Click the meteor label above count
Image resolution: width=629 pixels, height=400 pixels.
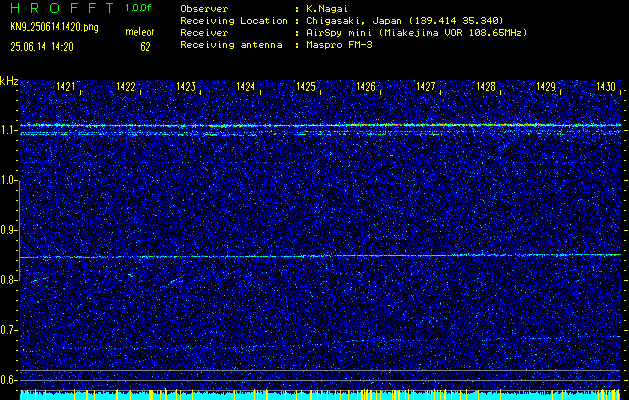click(x=140, y=32)
